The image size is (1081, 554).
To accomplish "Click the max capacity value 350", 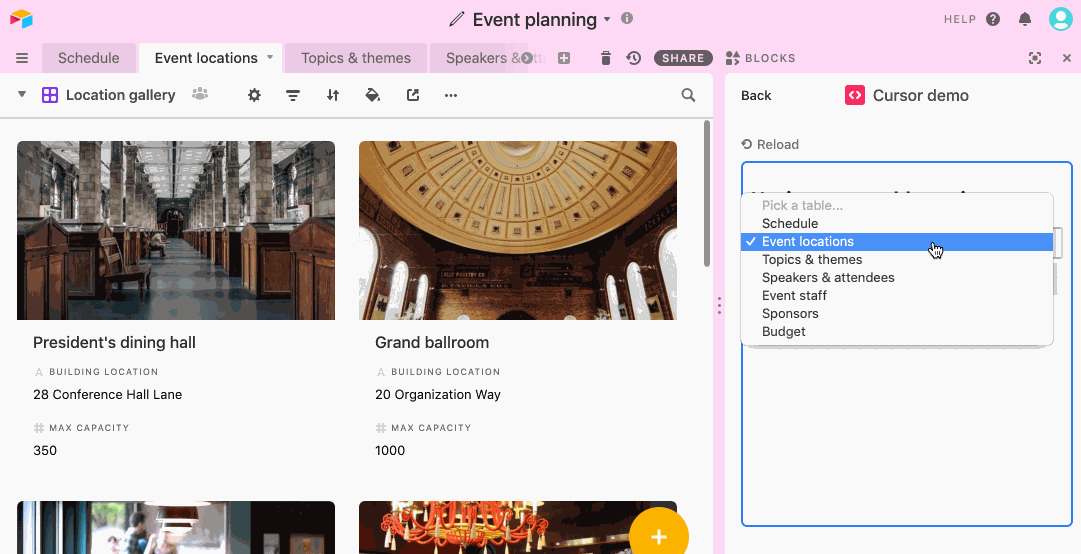I will click(45, 451).
